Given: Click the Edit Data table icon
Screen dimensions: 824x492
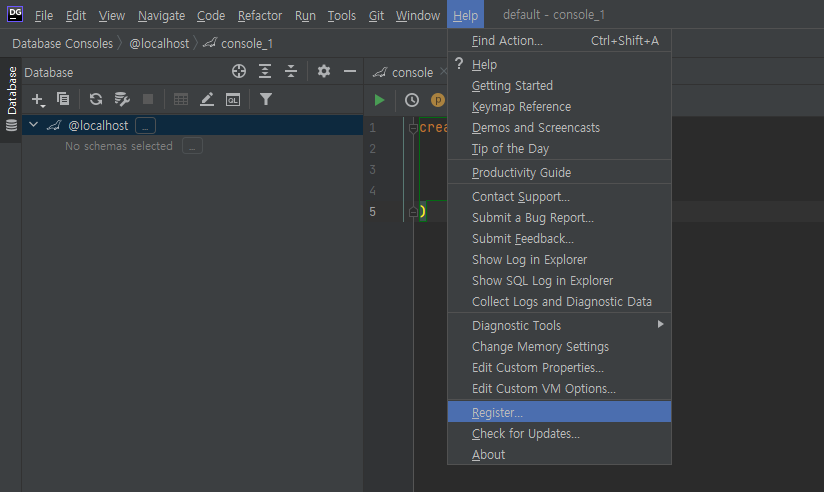Looking at the screenshot, I should click(x=181, y=99).
